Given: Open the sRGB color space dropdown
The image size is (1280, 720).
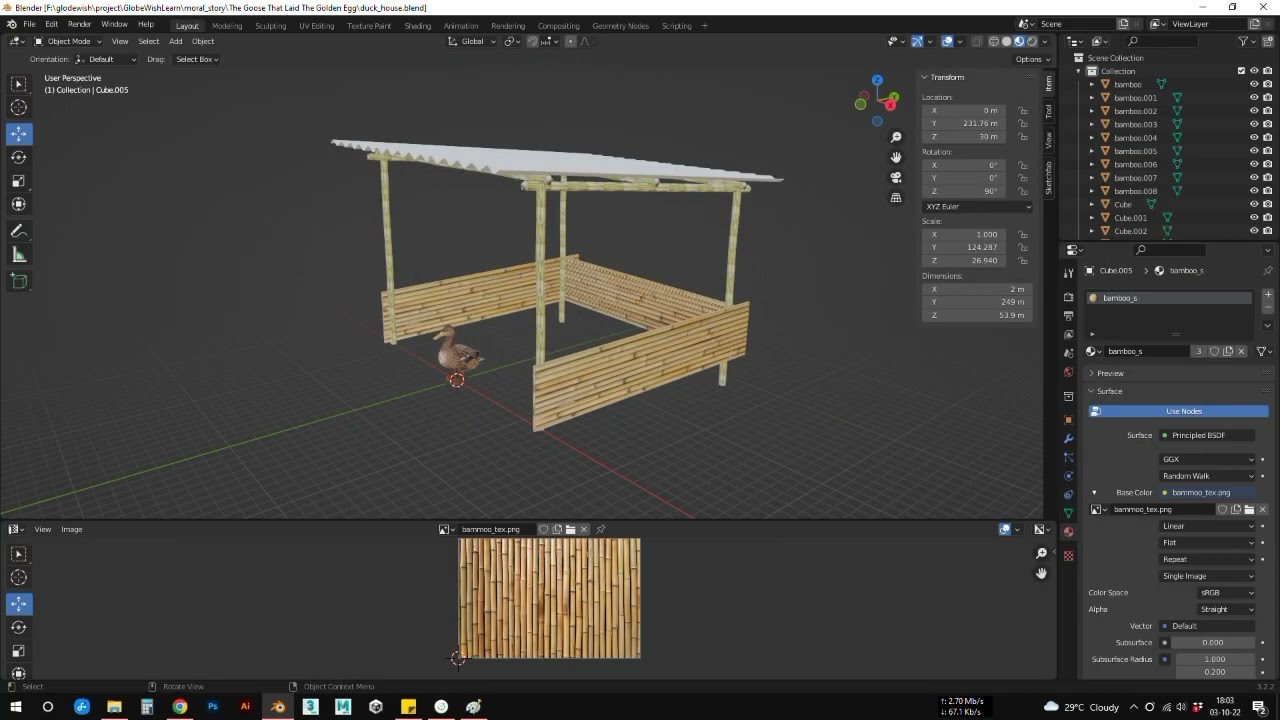Looking at the screenshot, I should 1226,593.
